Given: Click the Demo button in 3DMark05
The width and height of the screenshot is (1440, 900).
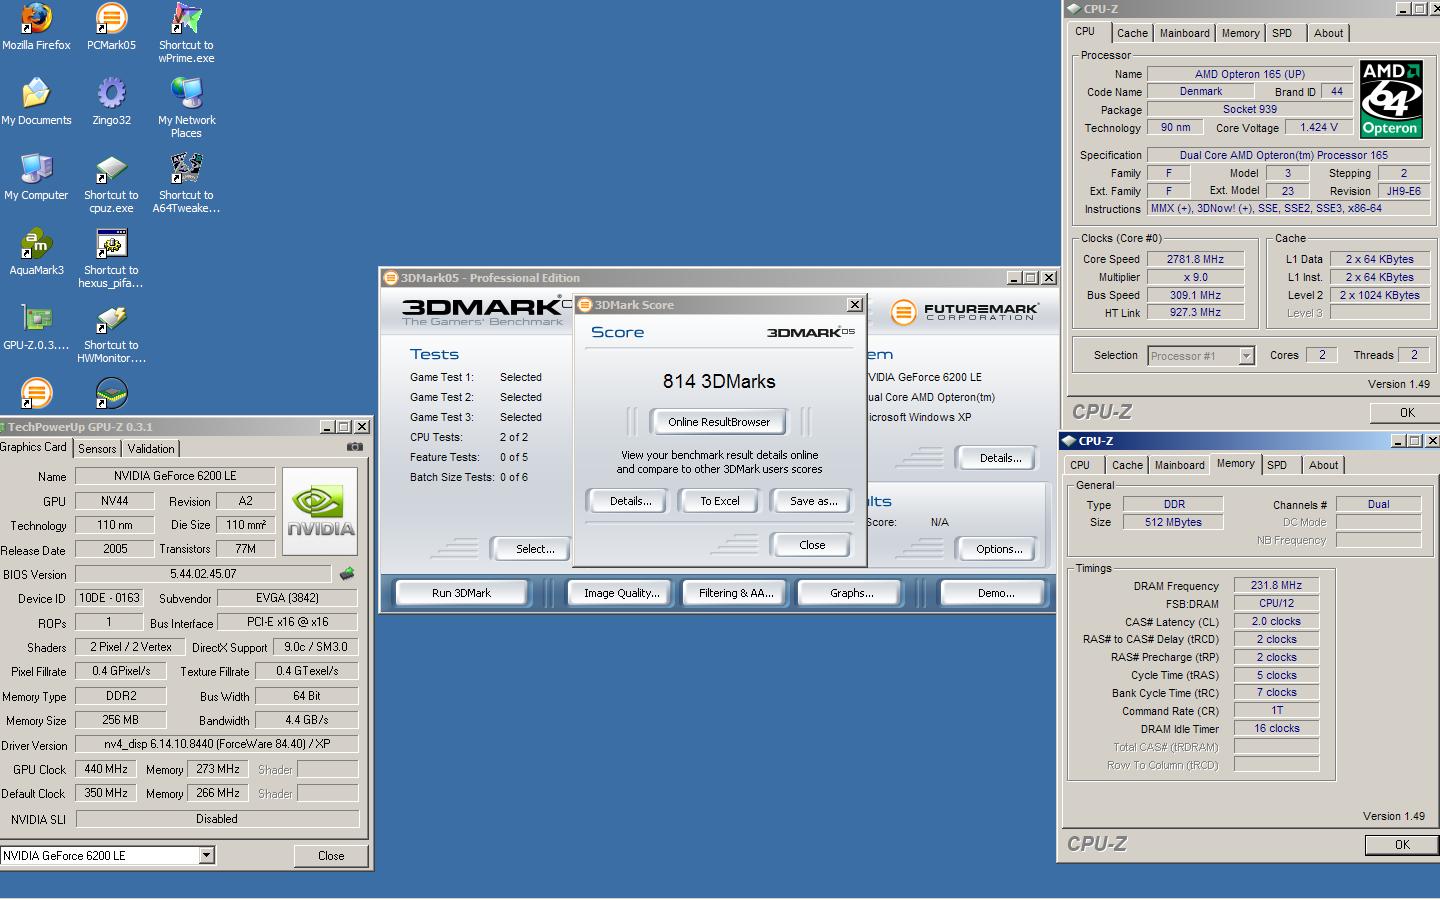Looking at the screenshot, I should pos(996,593).
